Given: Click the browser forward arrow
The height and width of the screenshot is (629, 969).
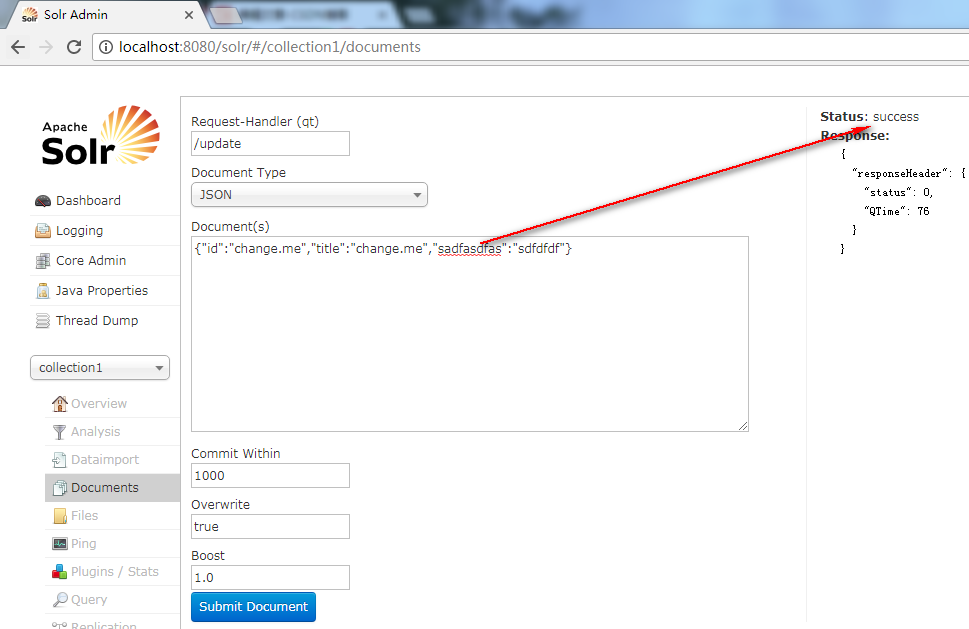Looking at the screenshot, I should [46, 47].
